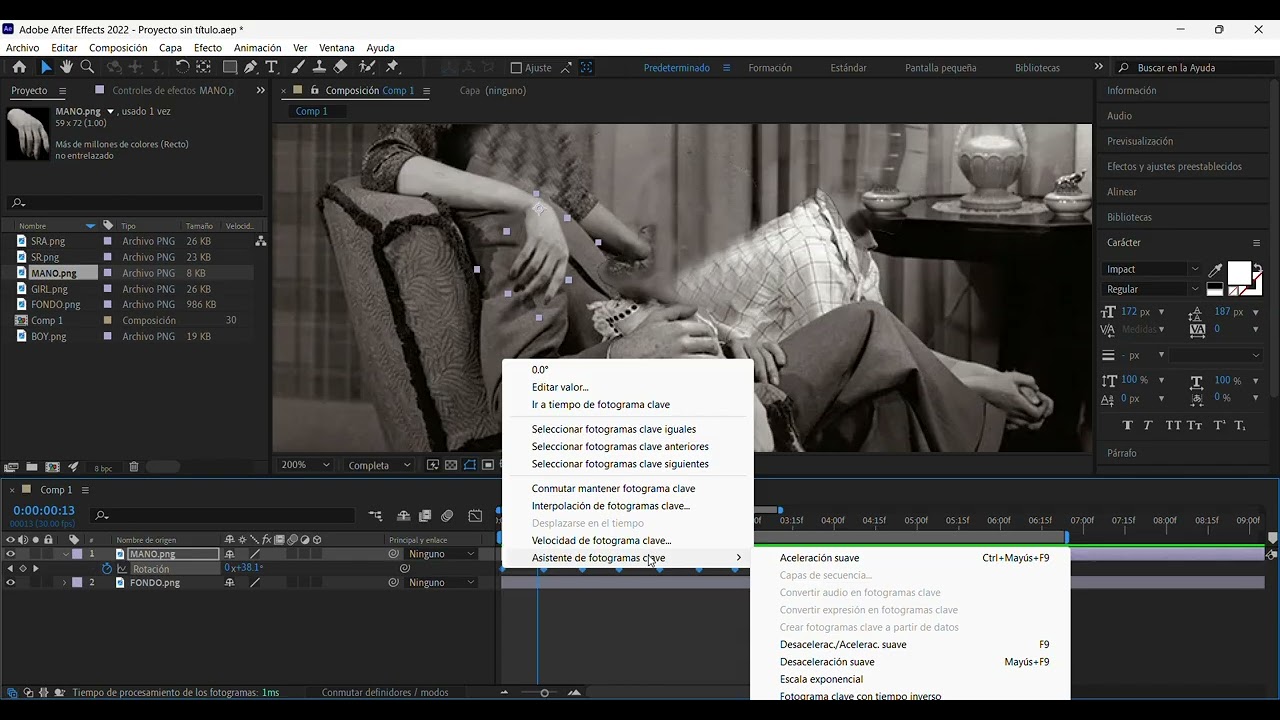The image size is (1280, 720).
Task: Select the Rectangle shape tool
Action: (230, 67)
